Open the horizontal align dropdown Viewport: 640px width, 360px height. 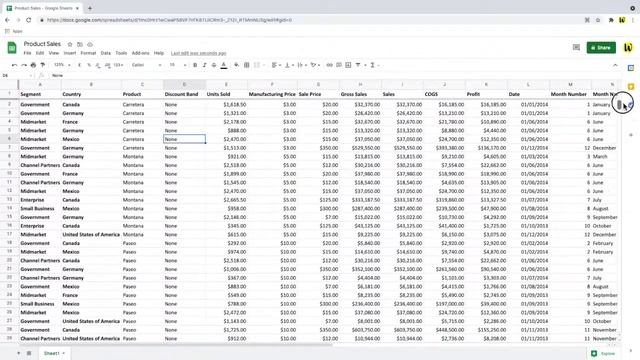click(x=276, y=65)
